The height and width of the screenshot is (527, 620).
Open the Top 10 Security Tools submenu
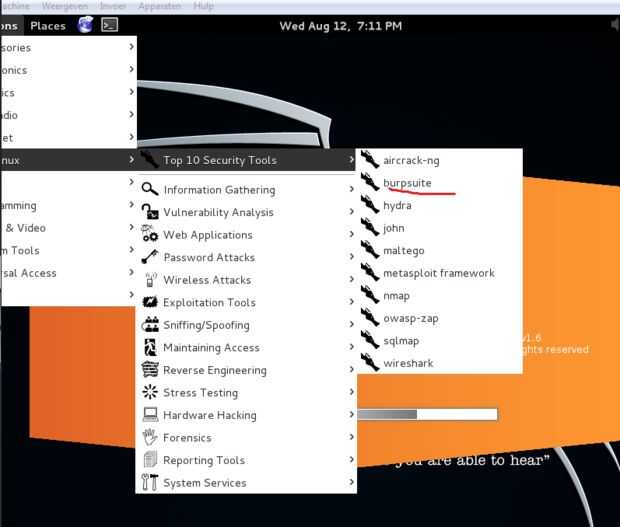click(246, 160)
